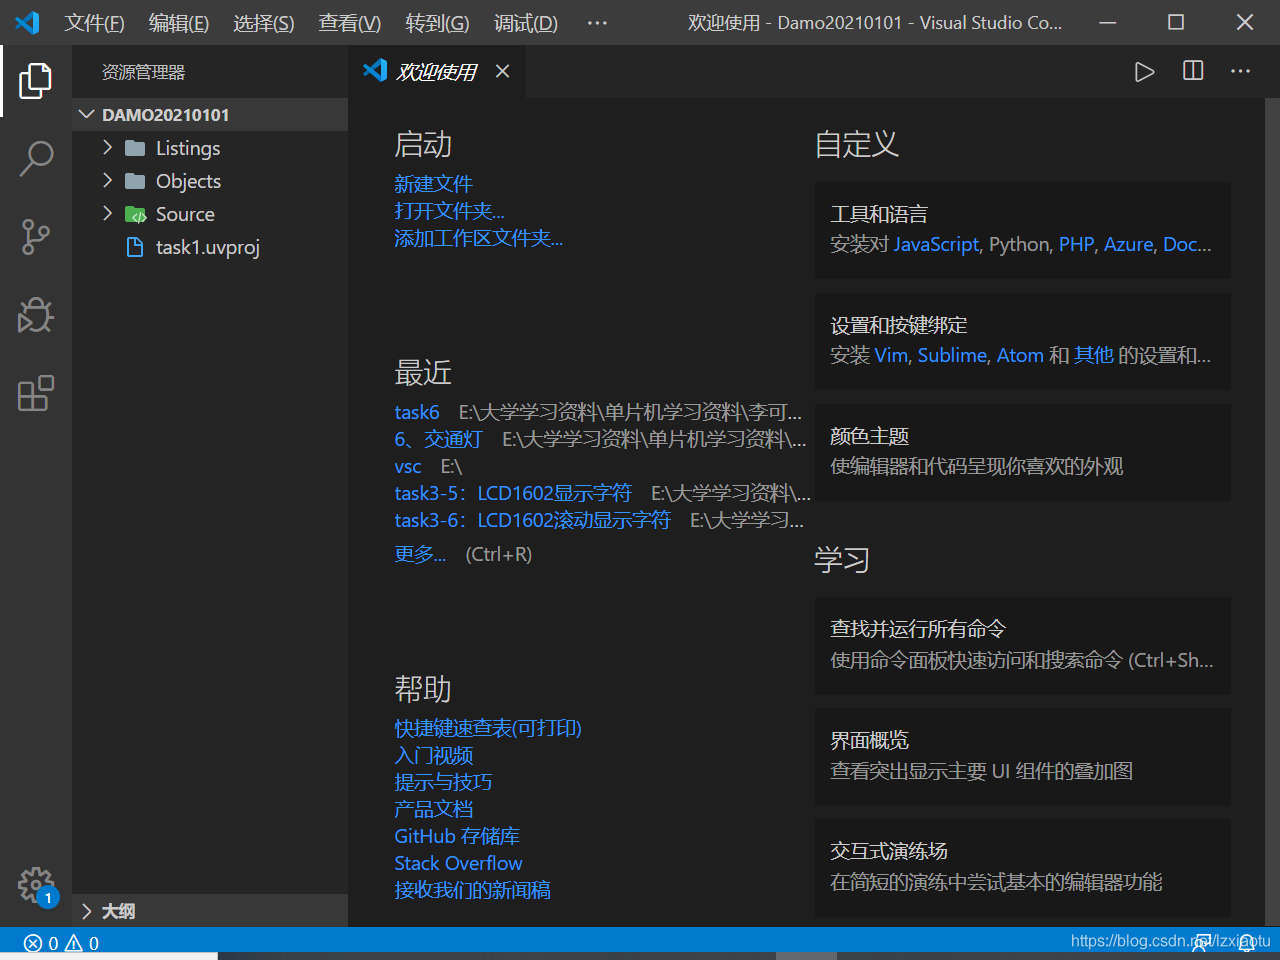Open the 调试(D) menu
The image size is (1280, 960).
[526, 23]
